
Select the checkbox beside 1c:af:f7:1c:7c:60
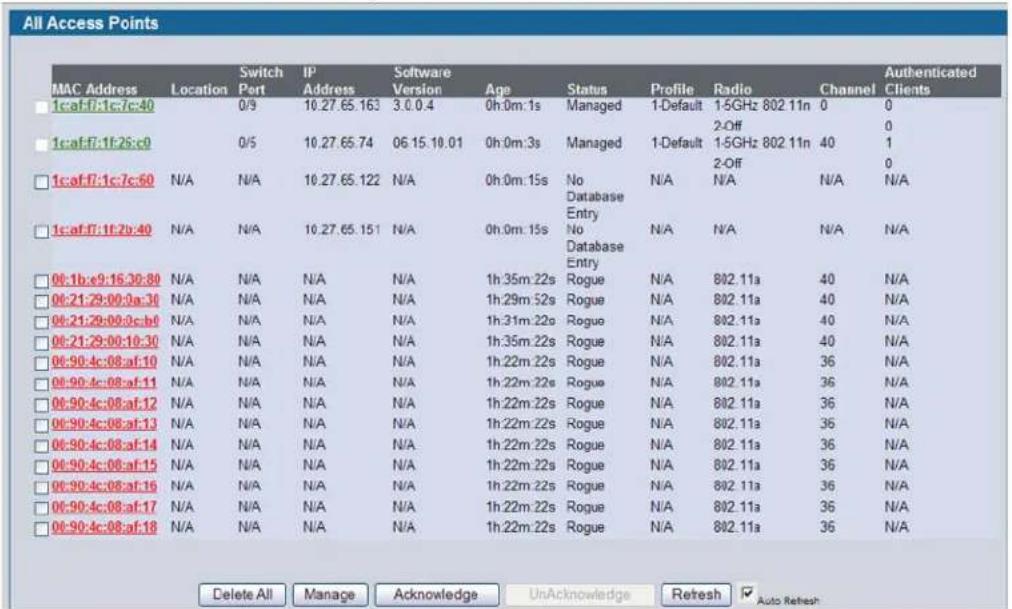[x=41, y=182]
